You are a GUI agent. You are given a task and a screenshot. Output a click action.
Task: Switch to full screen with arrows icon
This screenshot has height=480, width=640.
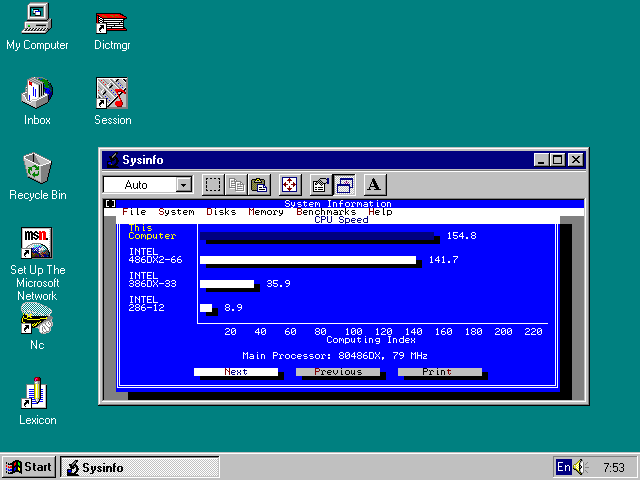[290, 185]
